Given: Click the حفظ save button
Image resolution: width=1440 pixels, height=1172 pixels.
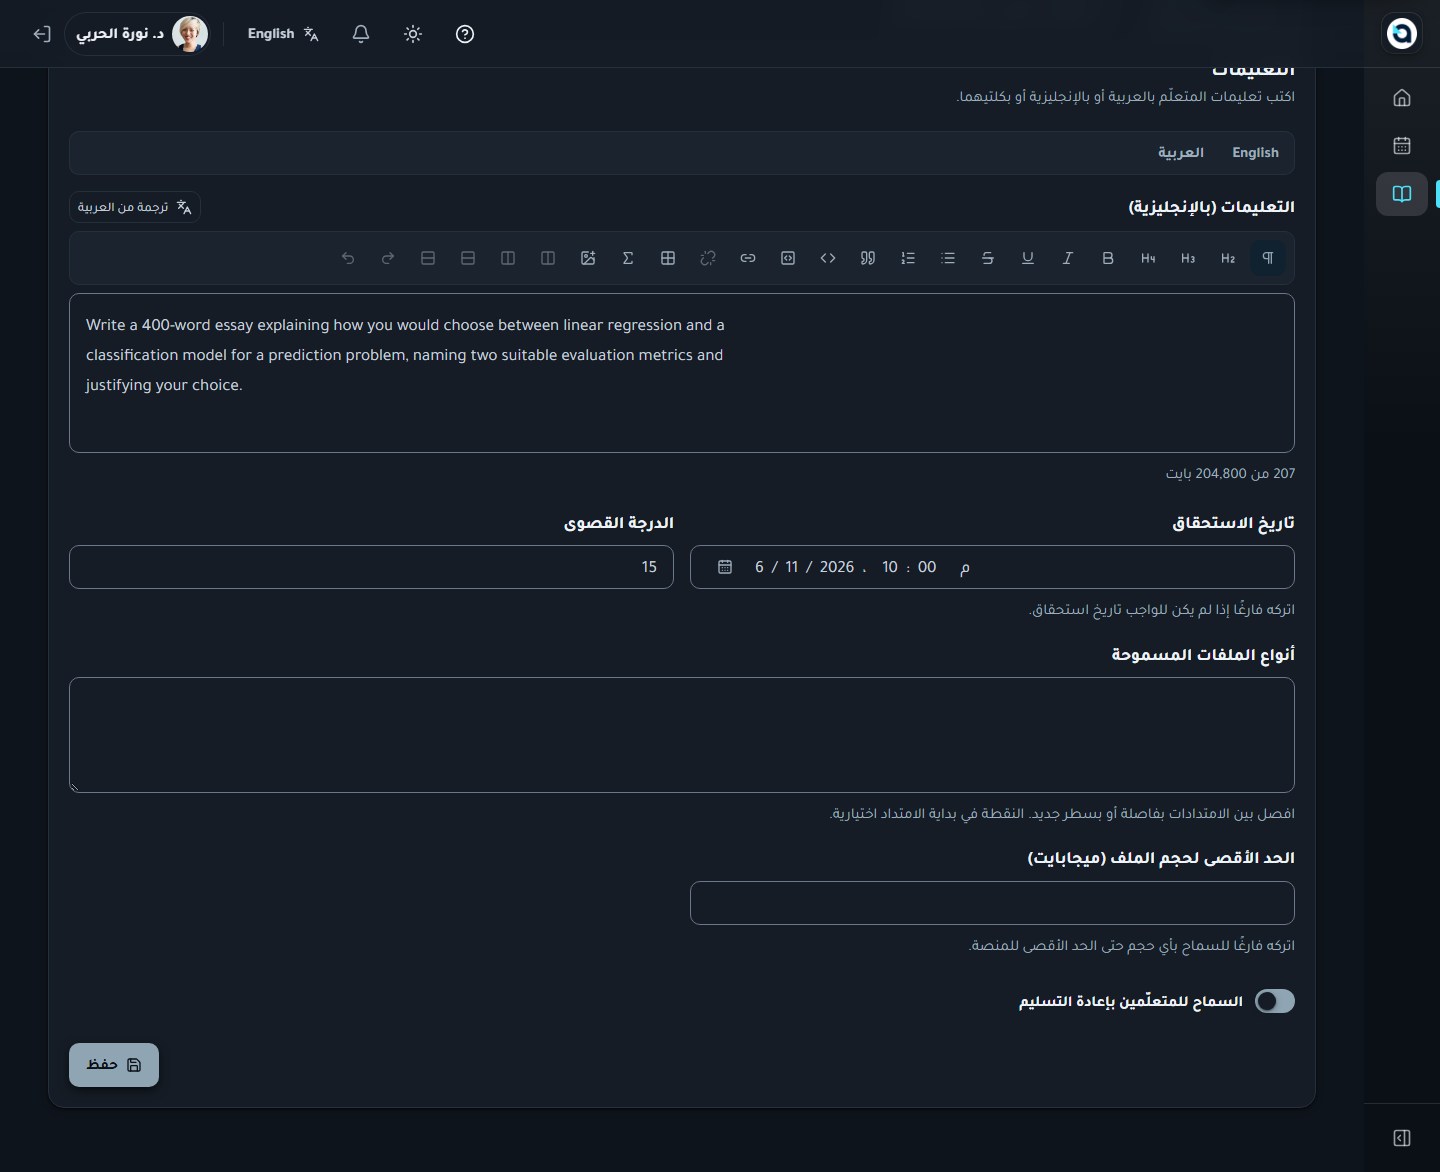Looking at the screenshot, I should click(114, 1065).
